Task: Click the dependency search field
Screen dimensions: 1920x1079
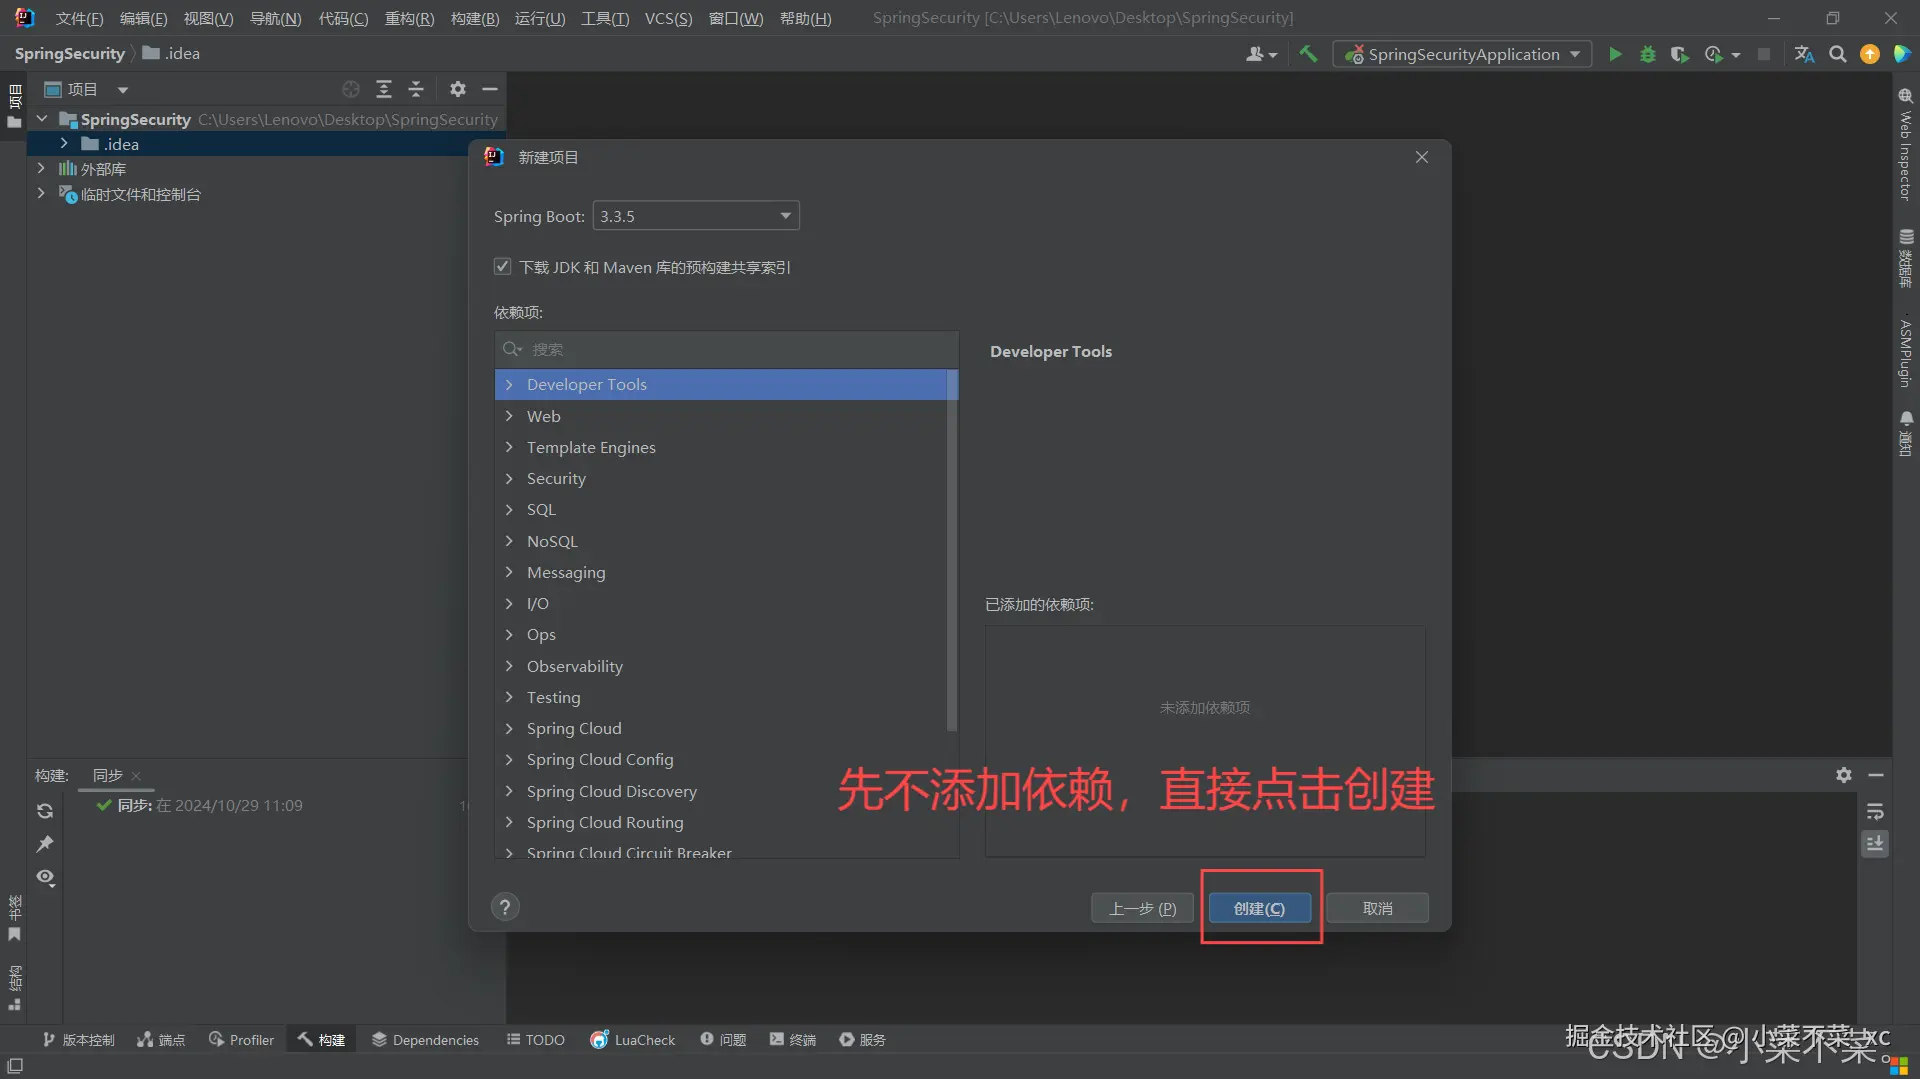Action: 727,349
